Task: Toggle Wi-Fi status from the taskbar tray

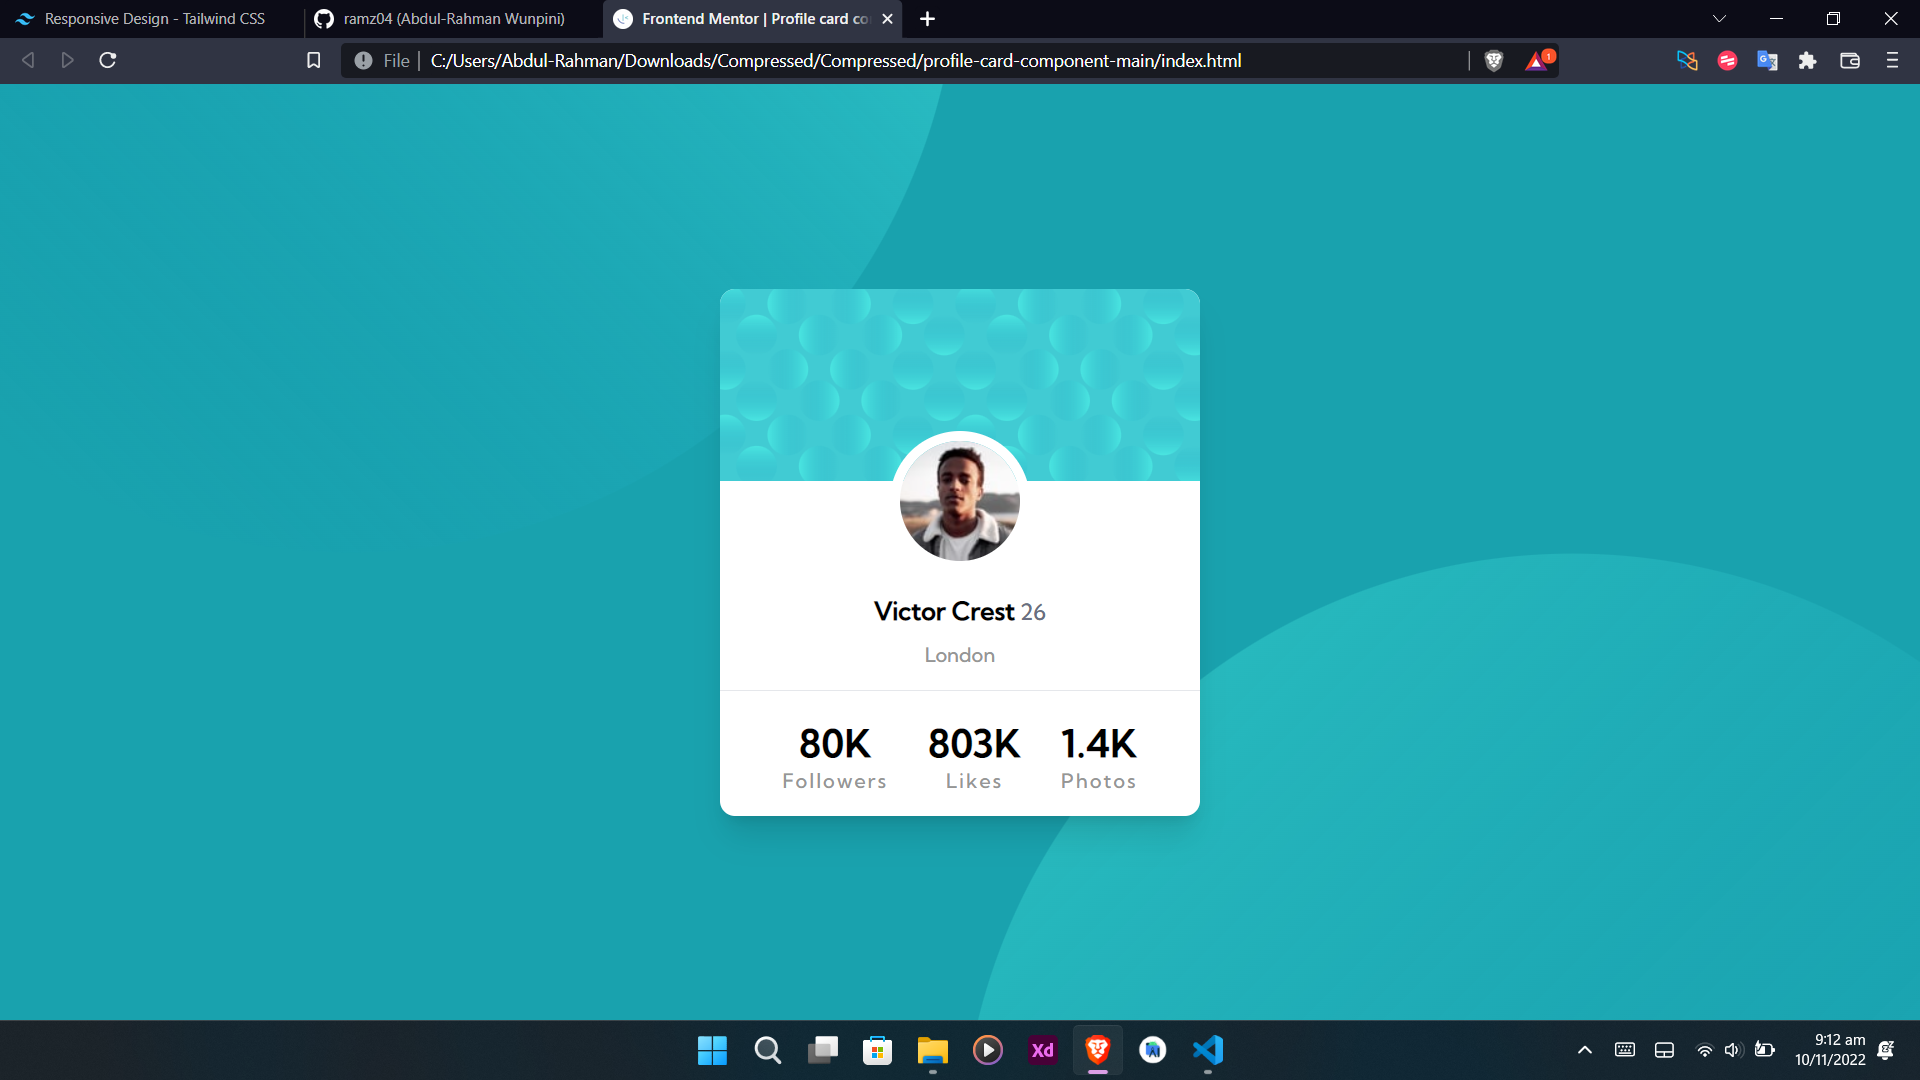Action: tap(1704, 1050)
